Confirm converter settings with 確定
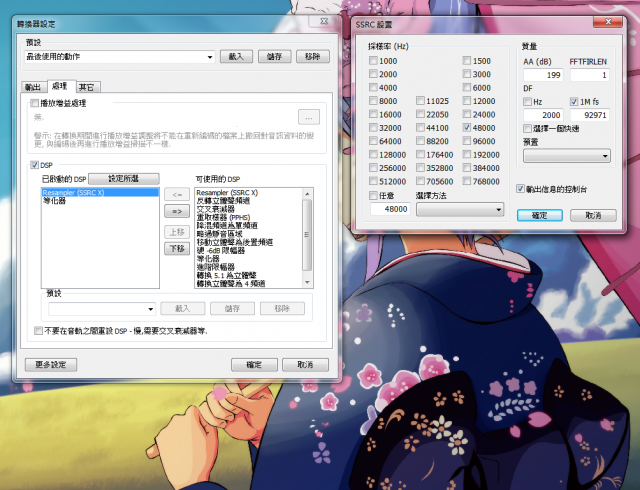 254,365
